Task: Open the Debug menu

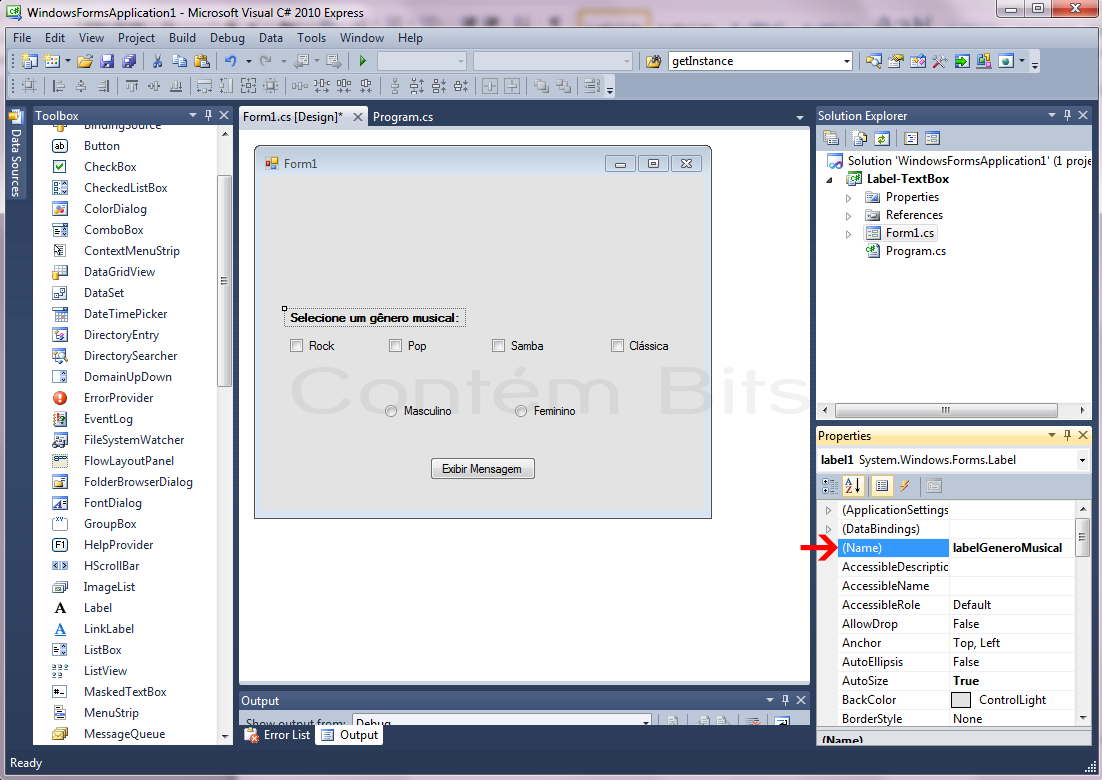Action: 227,38
